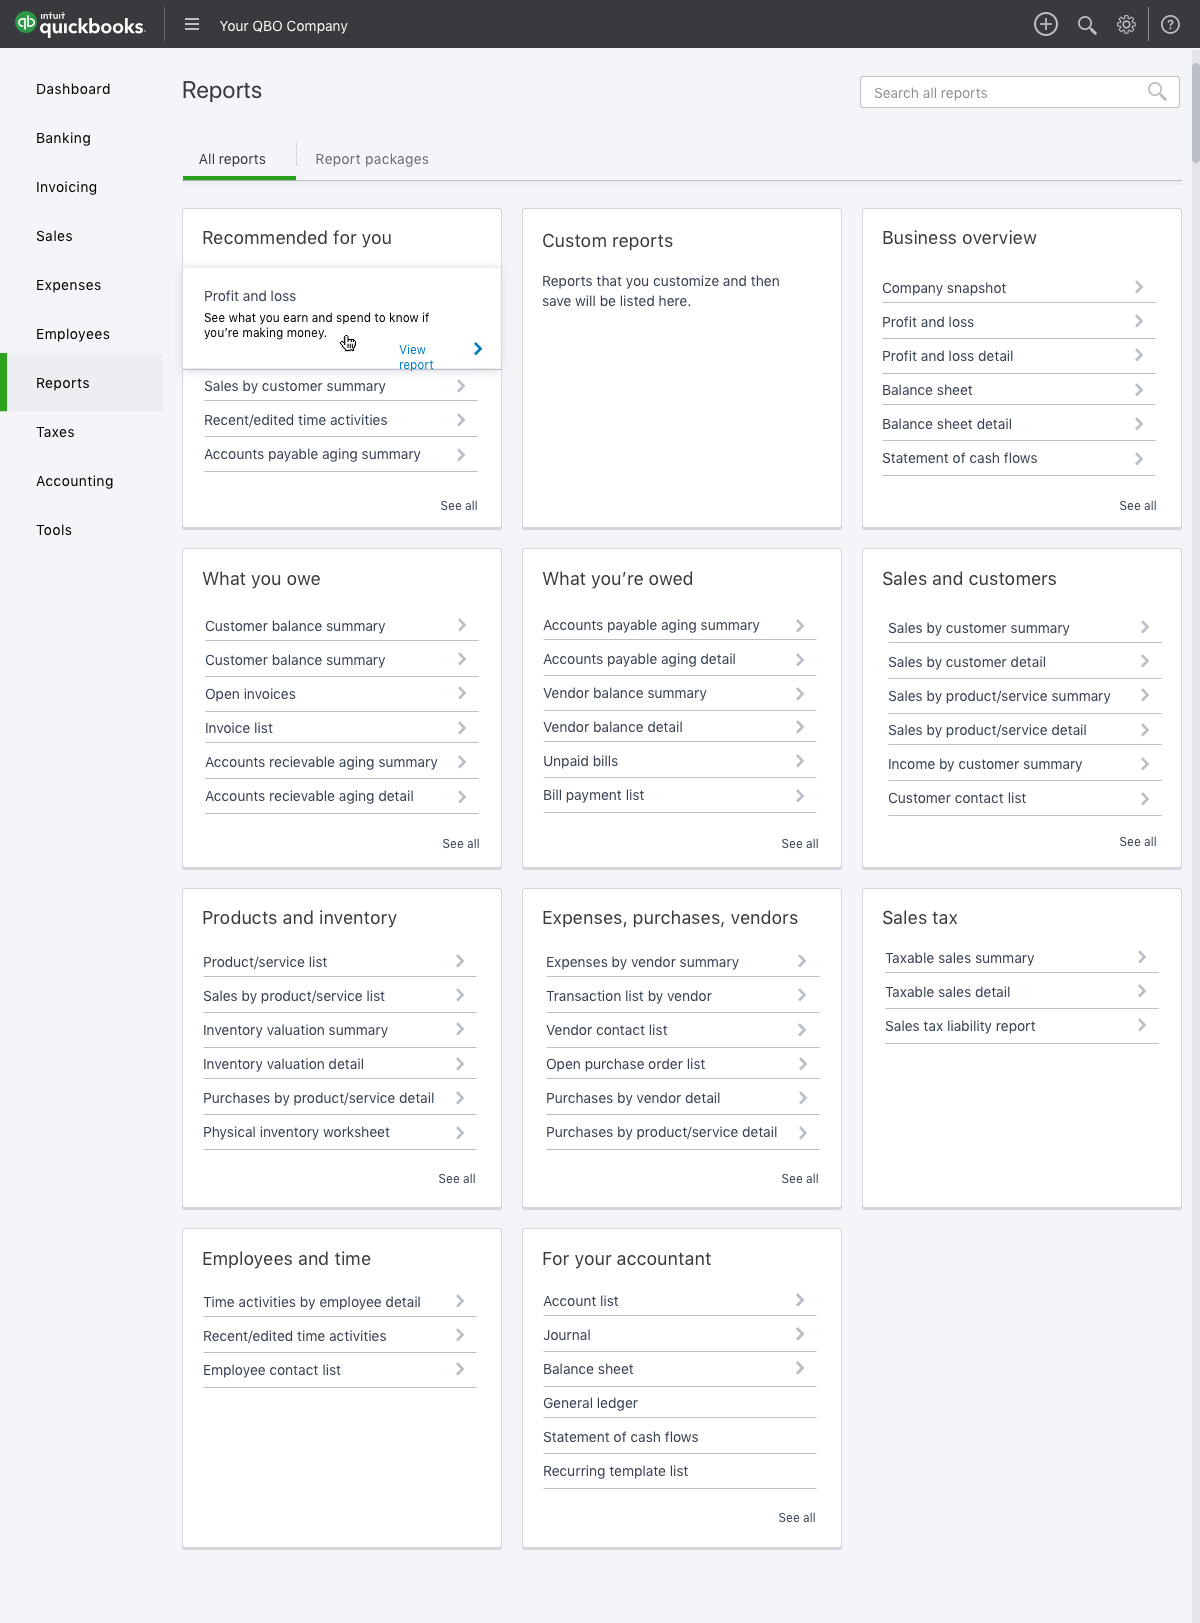Click the View report link
Viewport: 1200px width, 1623px height.
[416, 357]
